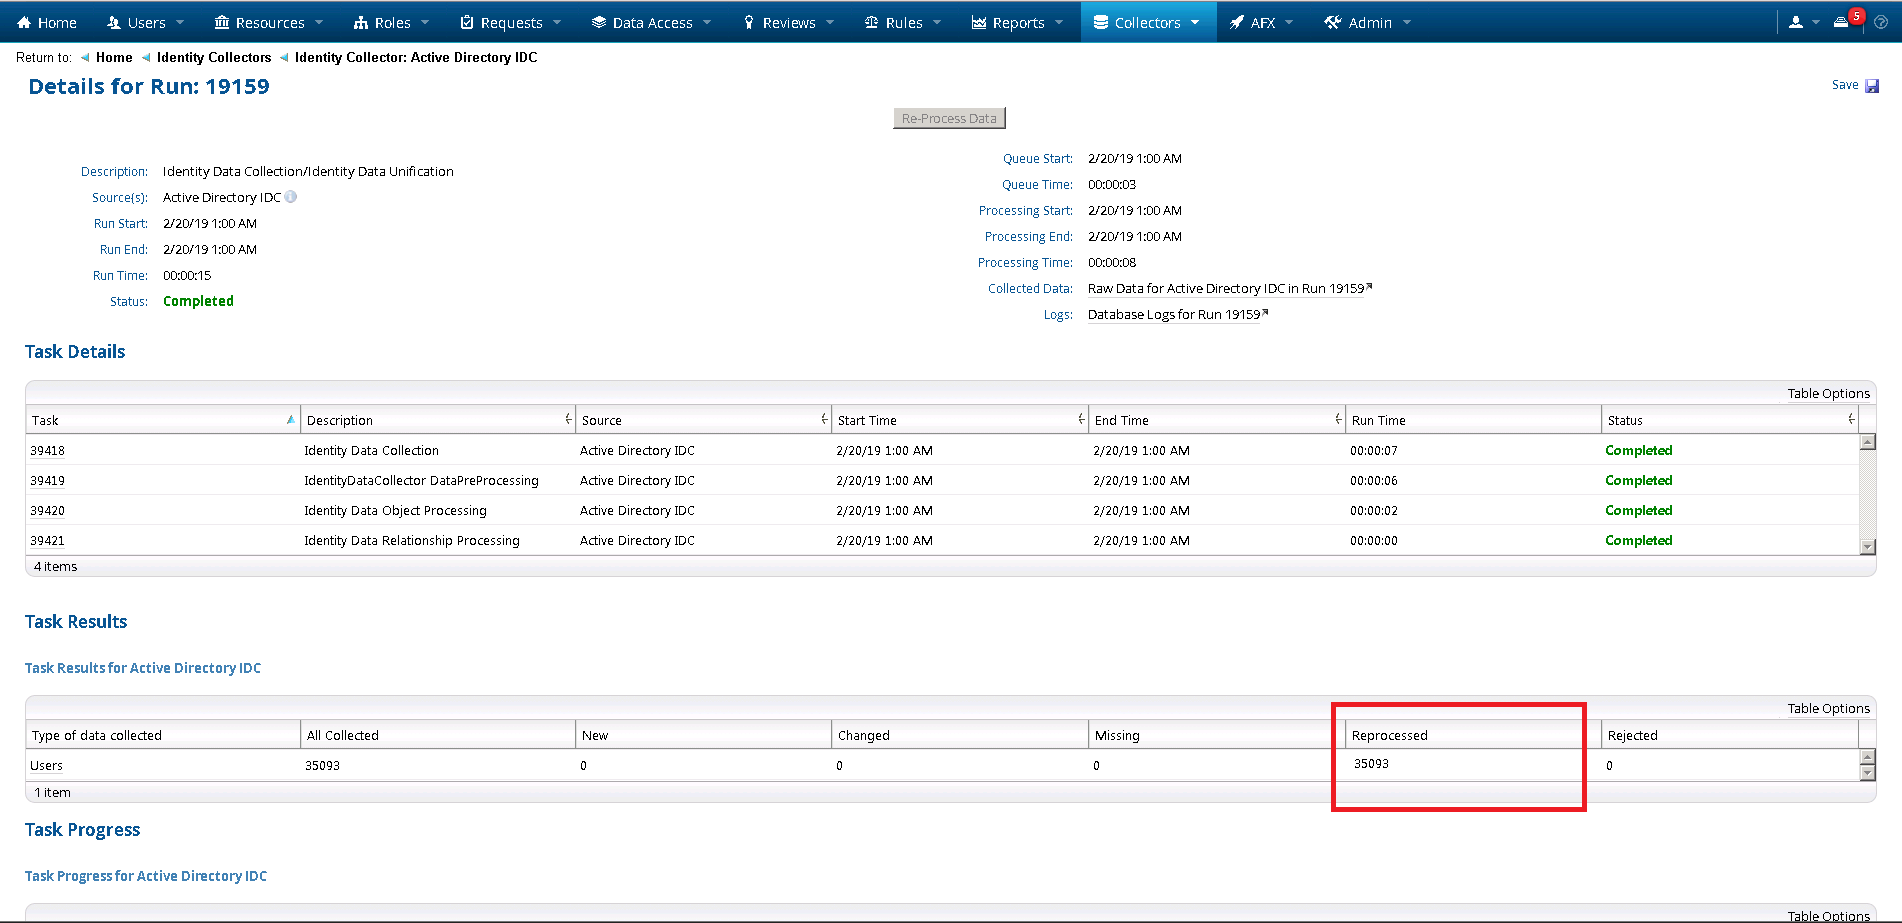This screenshot has width=1902, height=923.
Task: Click the info icon beside Active Directory IDC
Action: 291,197
